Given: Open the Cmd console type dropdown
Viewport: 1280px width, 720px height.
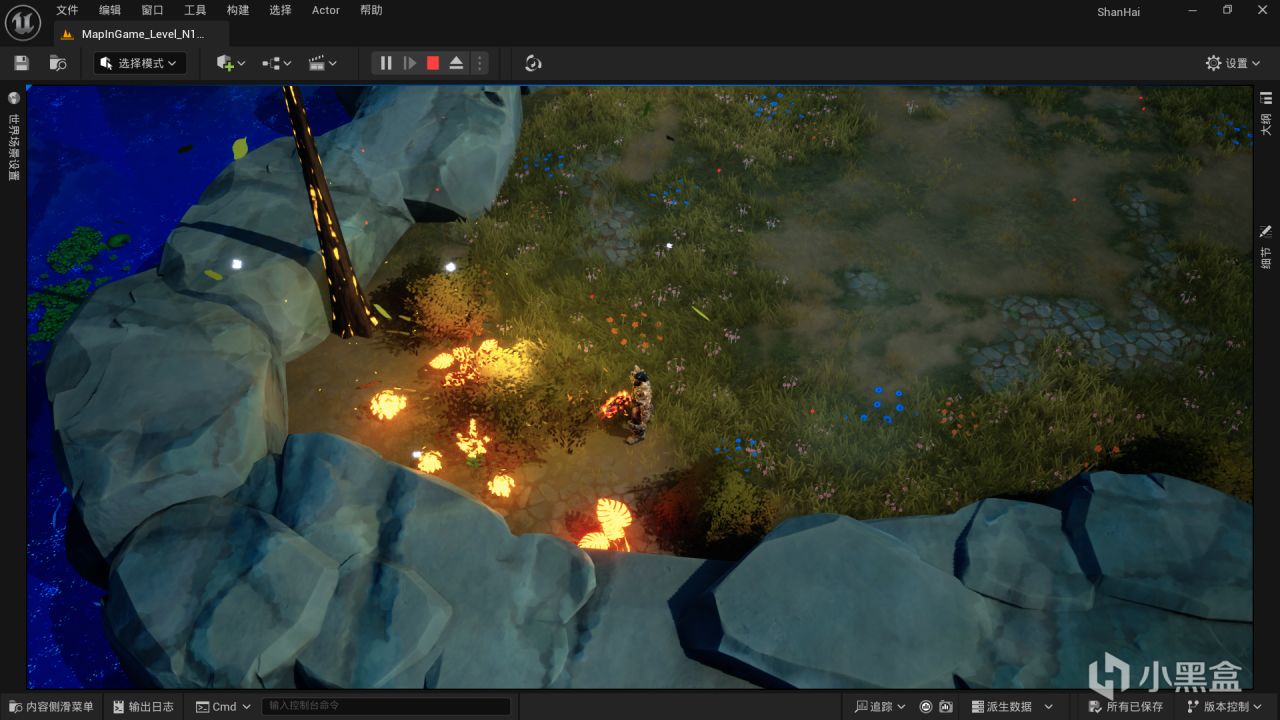Looking at the screenshot, I should coord(224,707).
